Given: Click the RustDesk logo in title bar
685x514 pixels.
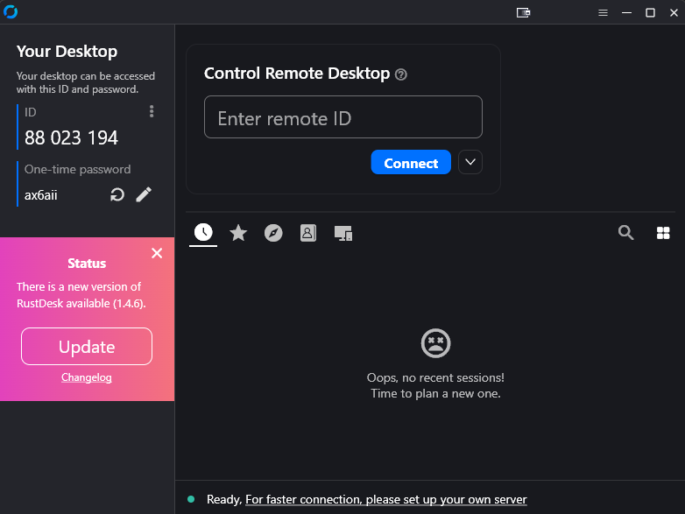Looking at the screenshot, I should point(11,12).
